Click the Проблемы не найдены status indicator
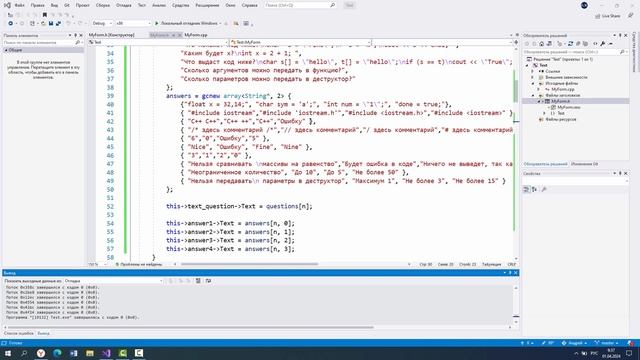This screenshot has height=360, width=640. click(139, 264)
